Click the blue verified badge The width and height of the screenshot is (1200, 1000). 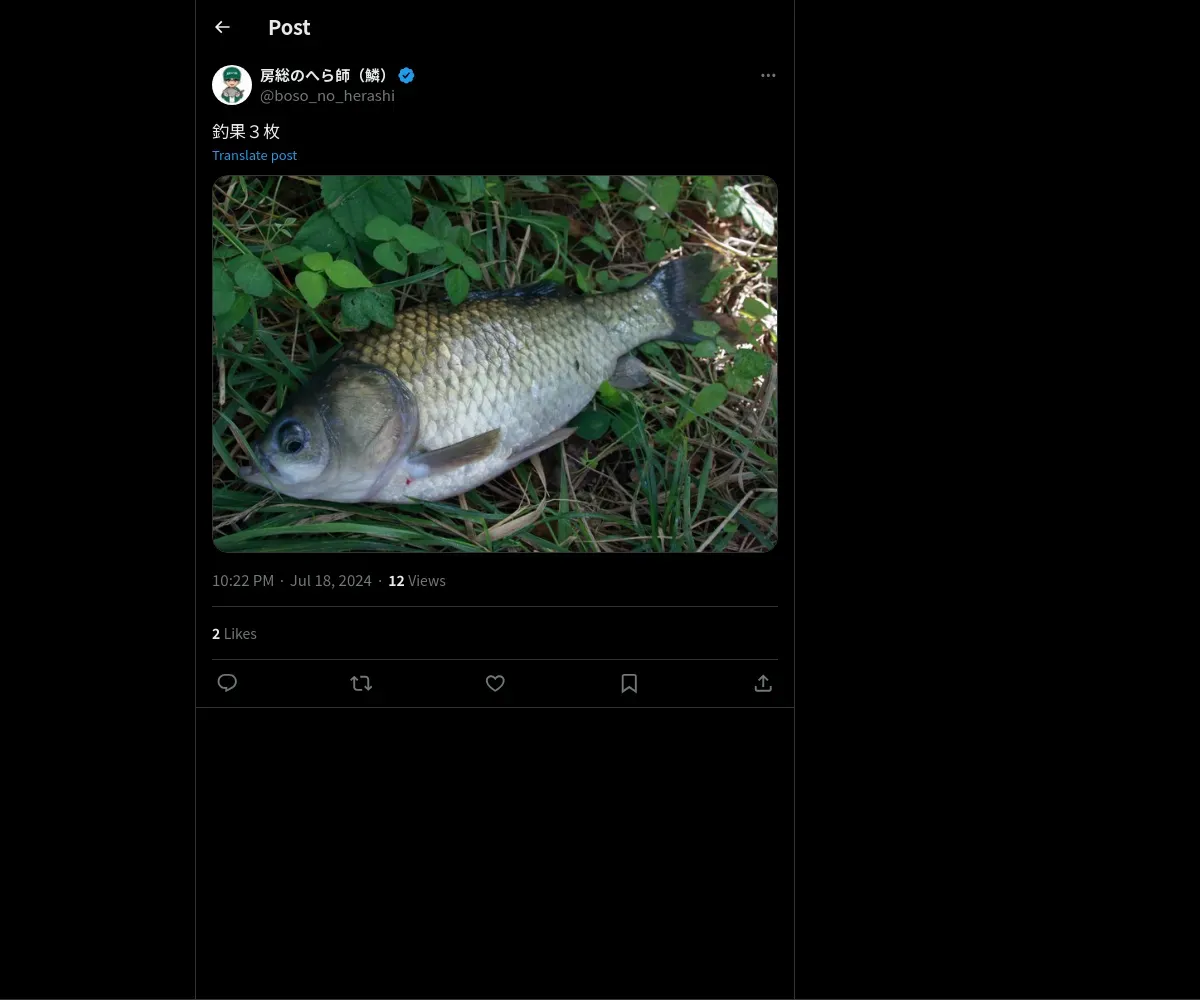point(406,76)
